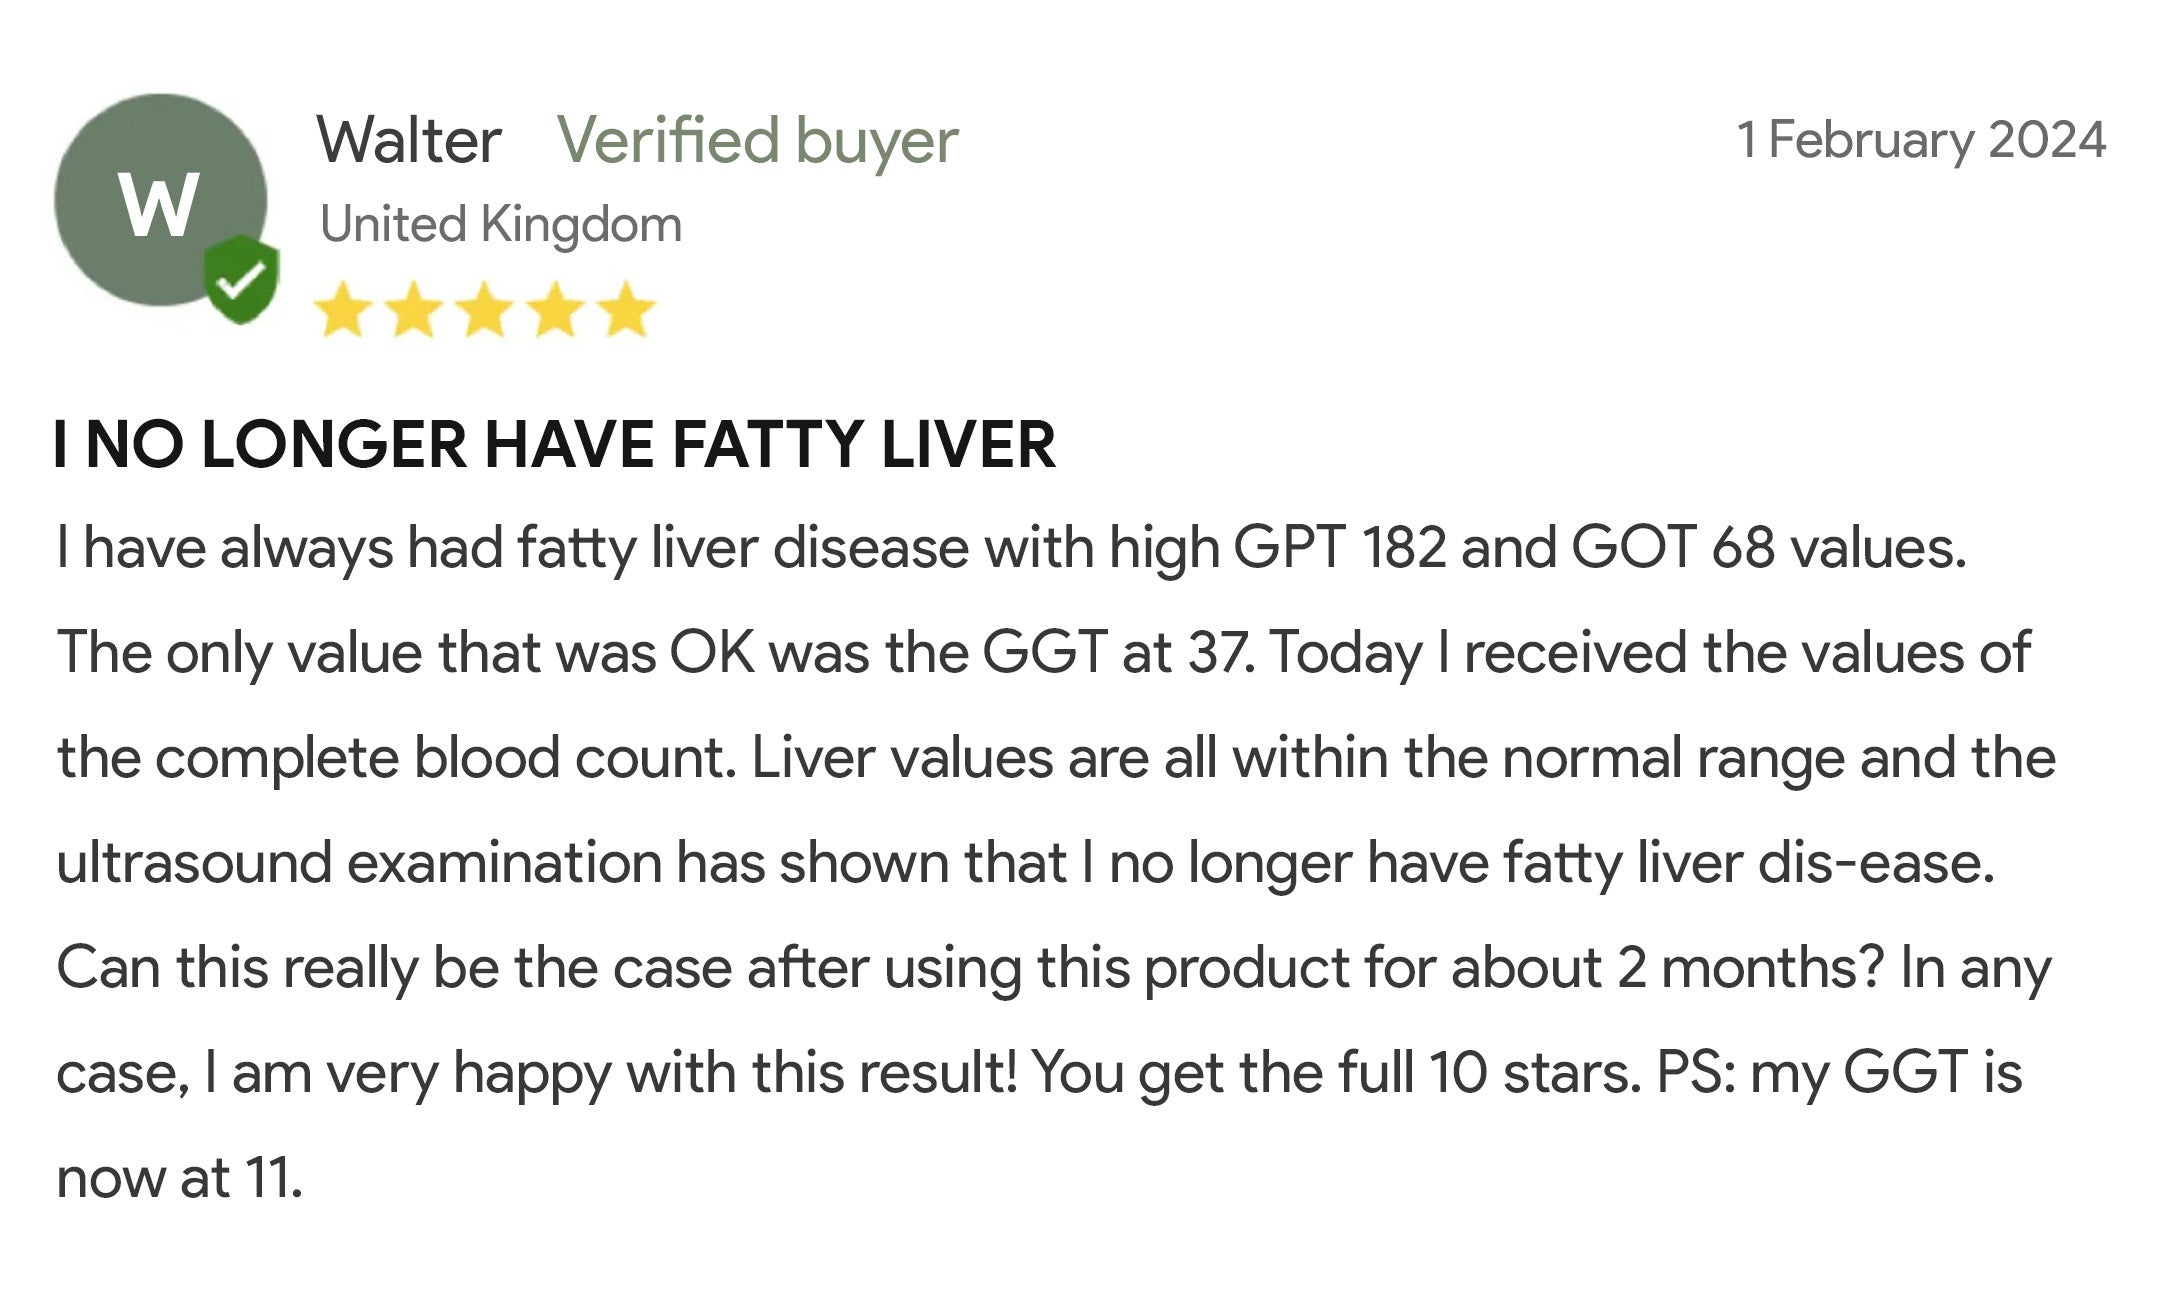Select the second yellow rating star
The width and height of the screenshot is (2160, 1293).
tap(414, 309)
